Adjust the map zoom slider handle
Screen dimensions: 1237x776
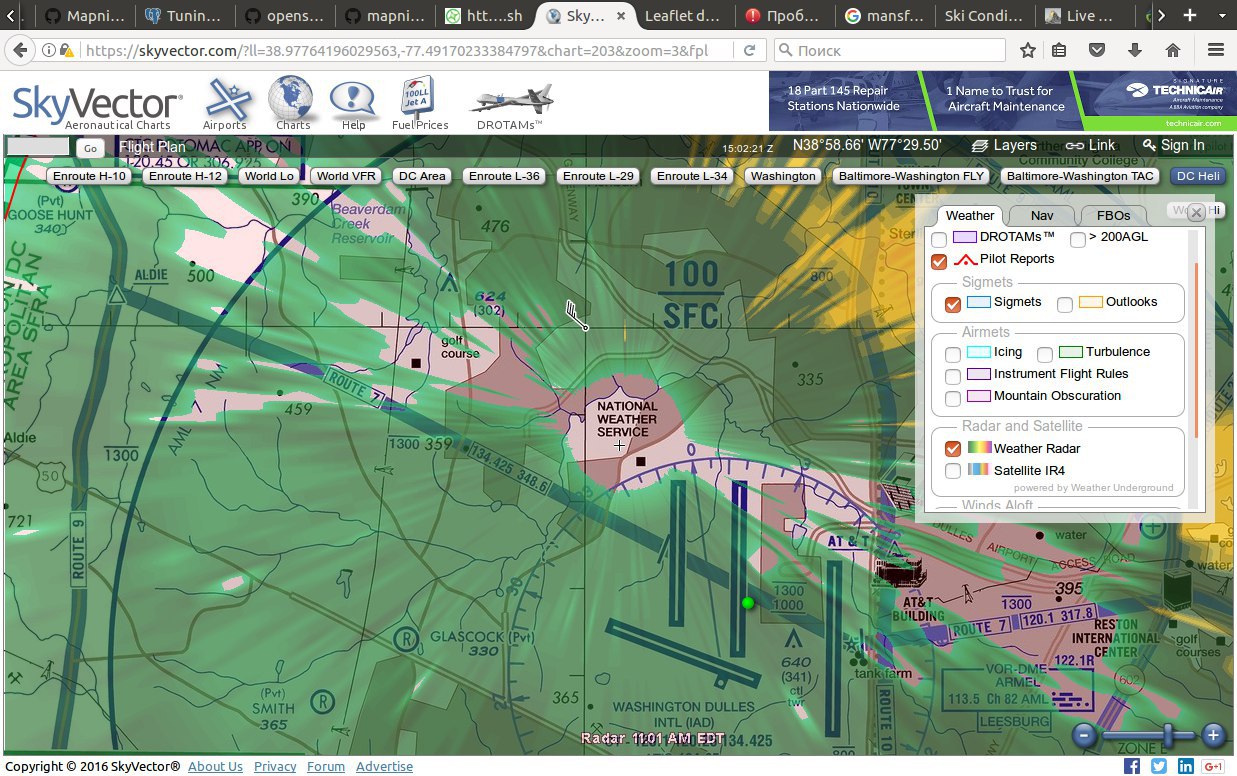point(1168,735)
